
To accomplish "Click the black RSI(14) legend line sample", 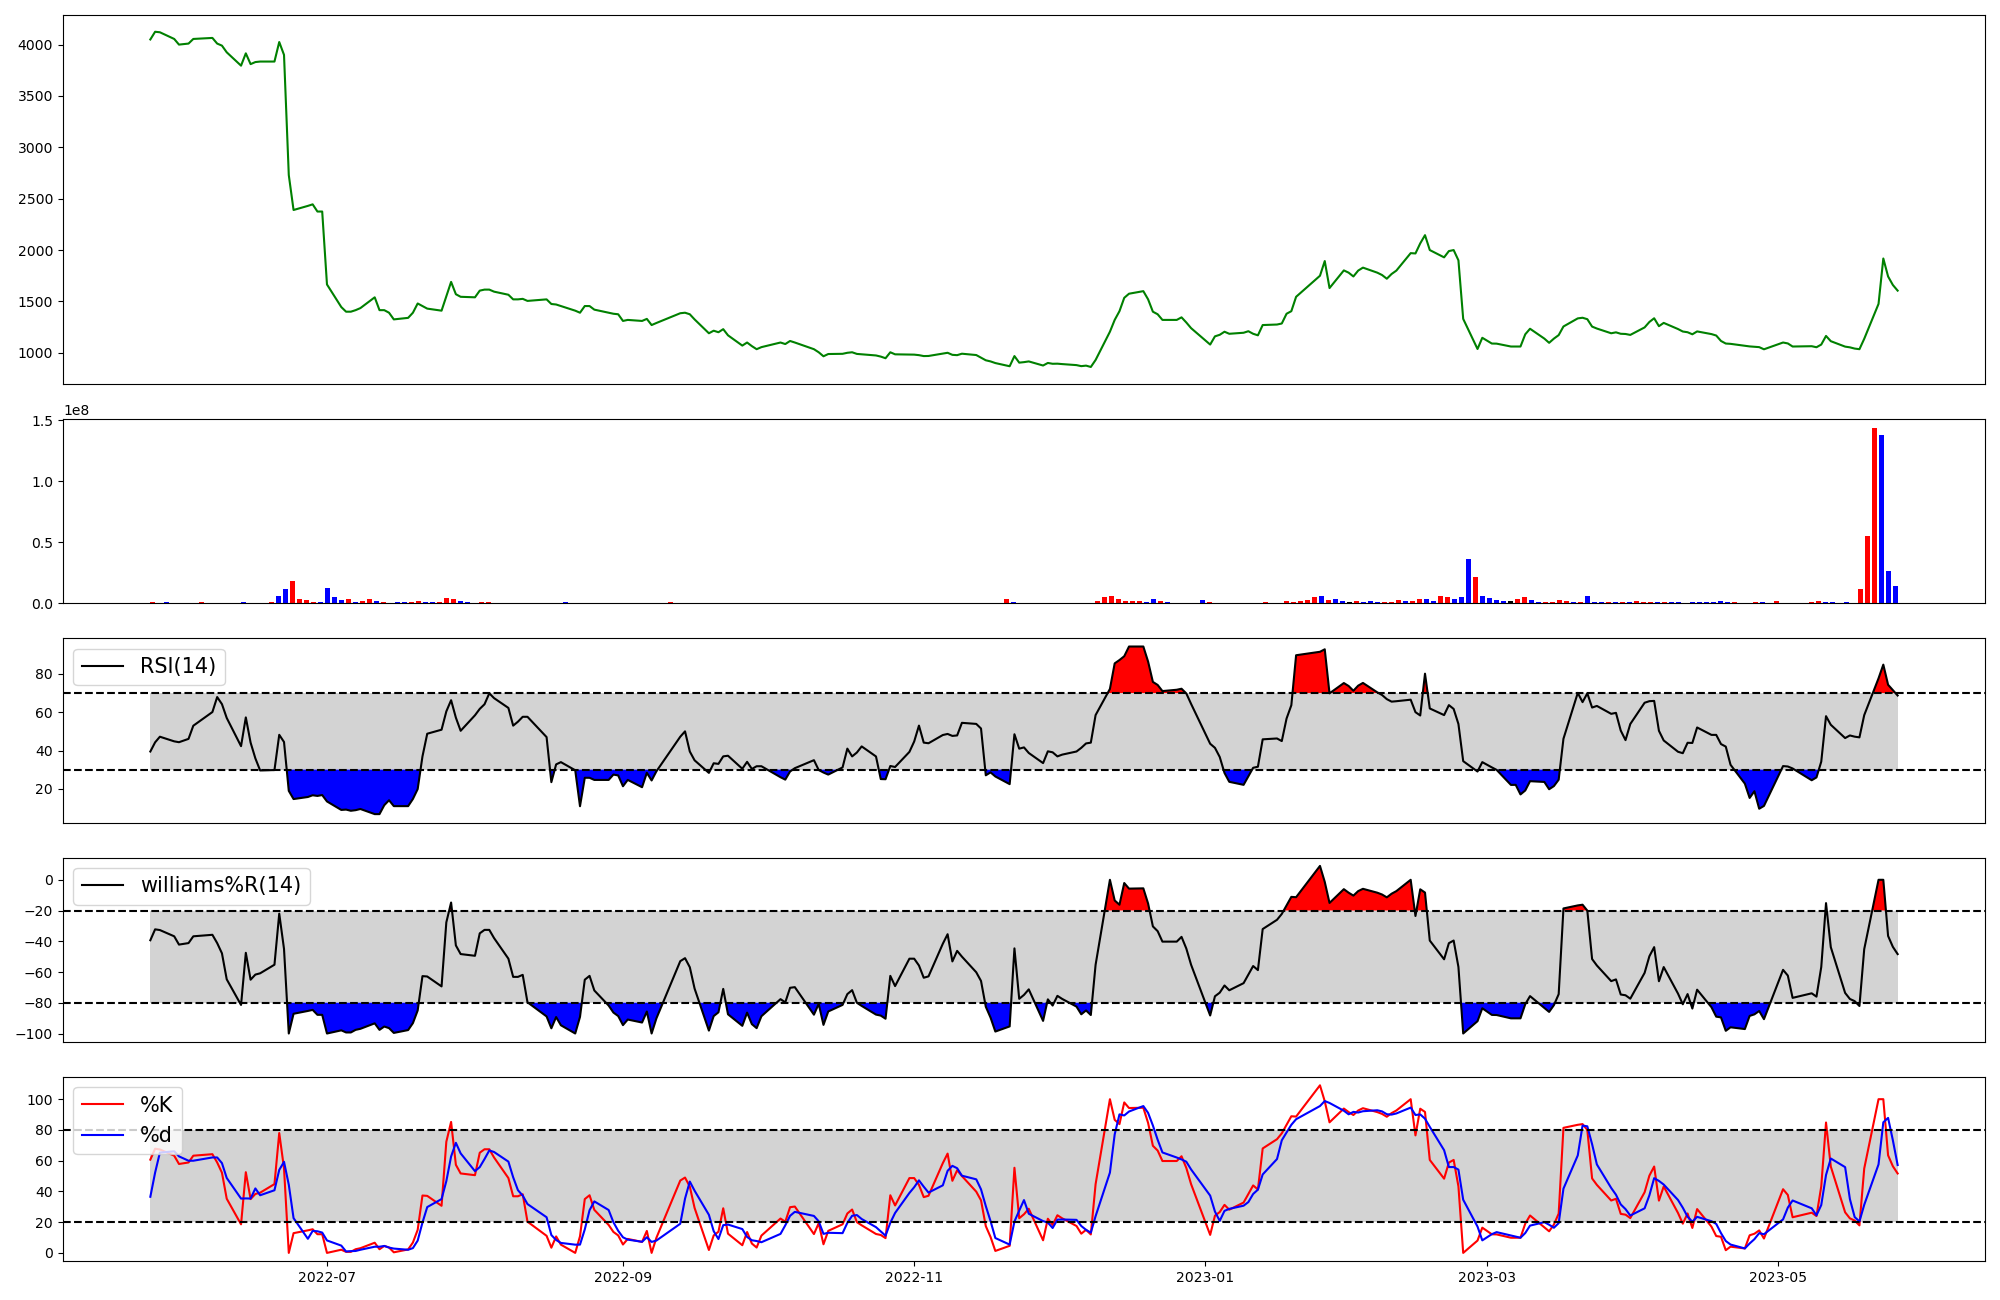I will [x=102, y=666].
